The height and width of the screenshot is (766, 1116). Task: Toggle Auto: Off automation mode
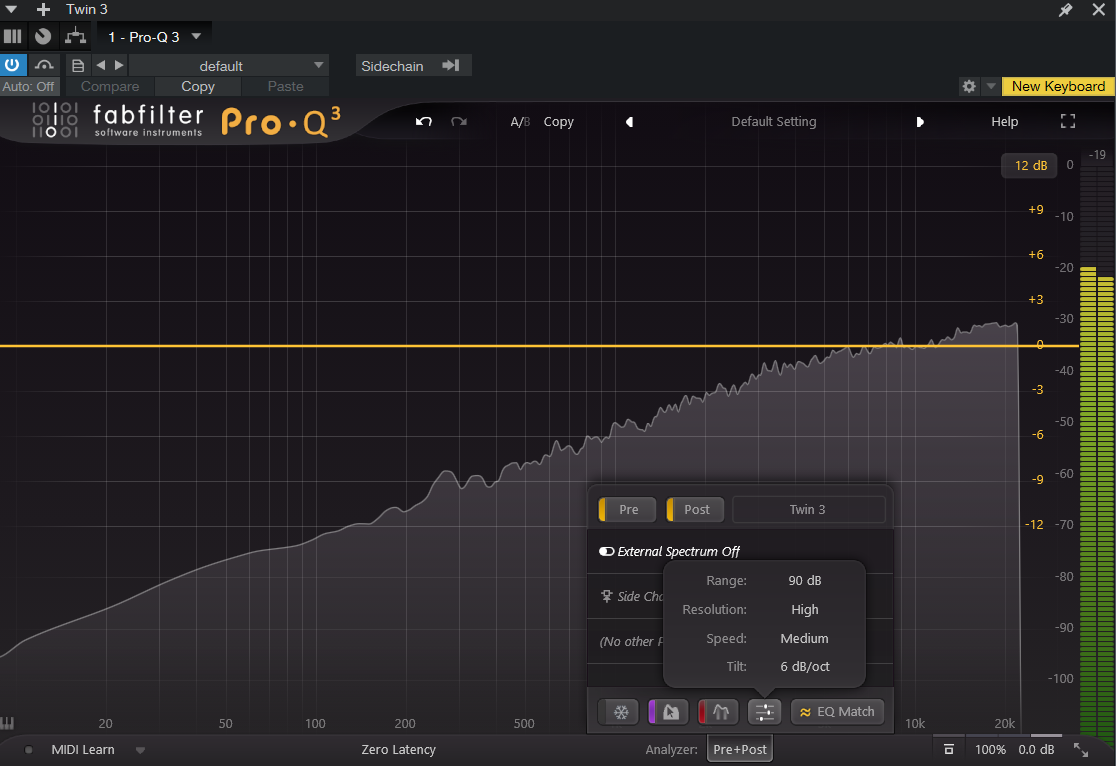click(29, 86)
